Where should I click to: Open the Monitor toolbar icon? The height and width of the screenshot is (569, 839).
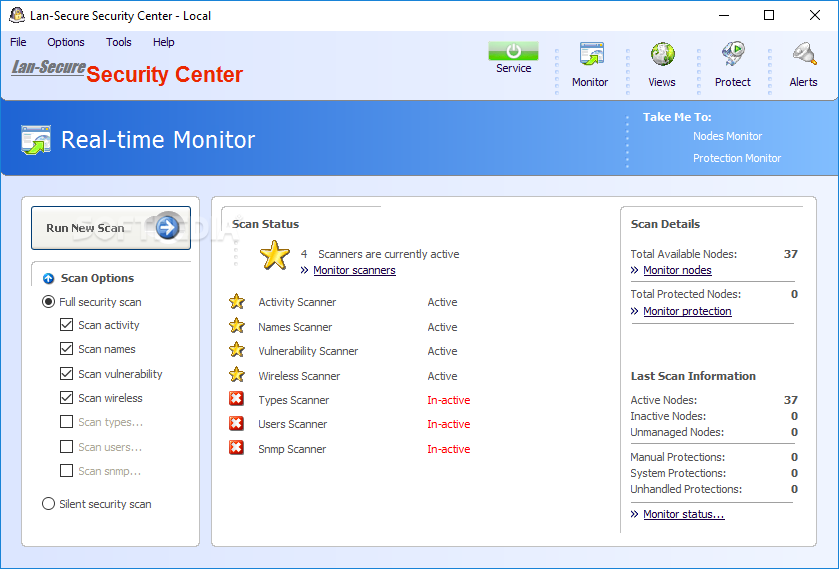[x=591, y=54]
